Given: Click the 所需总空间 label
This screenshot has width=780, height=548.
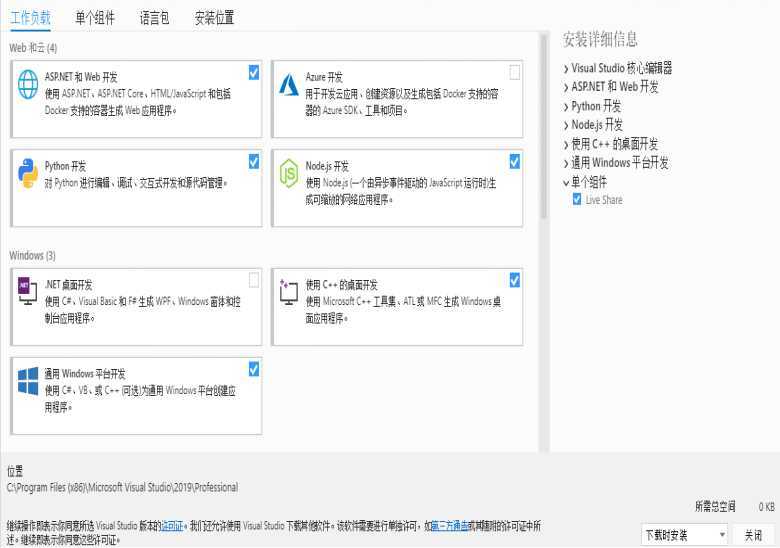Looking at the screenshot, I should click(715, 507).
